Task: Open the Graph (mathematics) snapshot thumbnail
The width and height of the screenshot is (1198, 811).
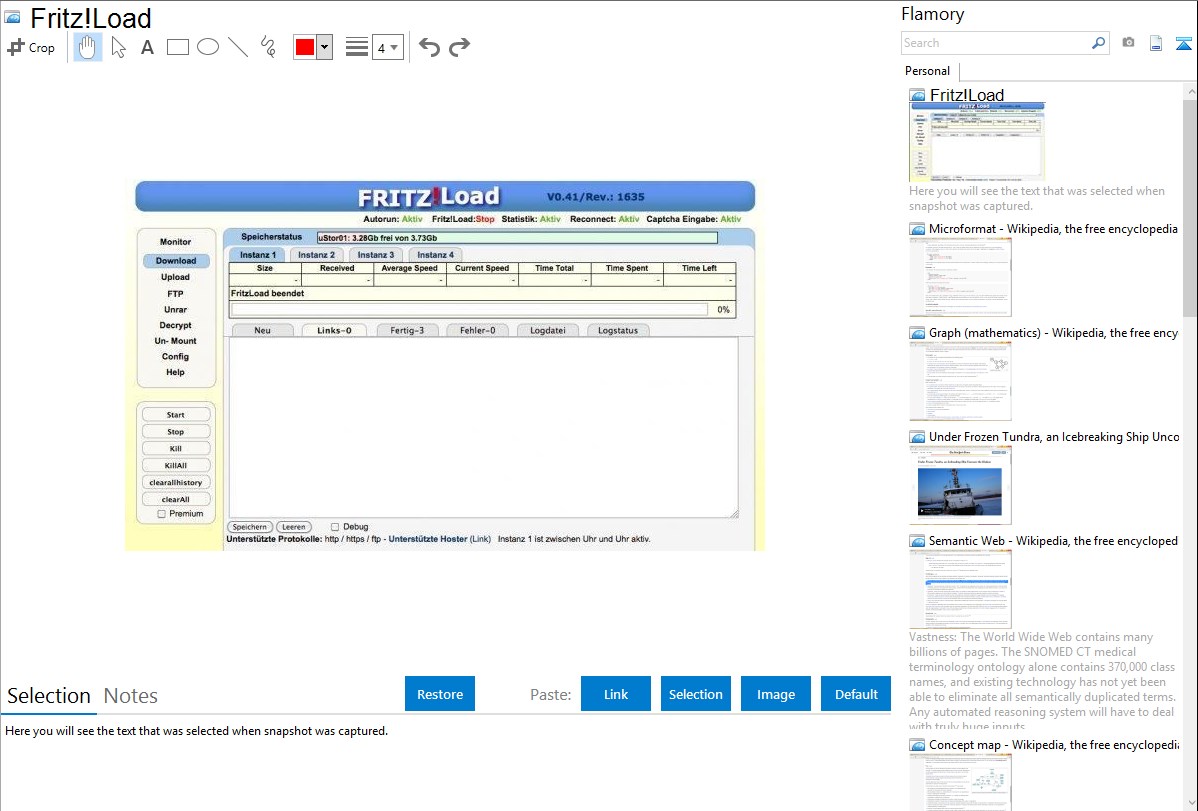Action: pos(960,381)
